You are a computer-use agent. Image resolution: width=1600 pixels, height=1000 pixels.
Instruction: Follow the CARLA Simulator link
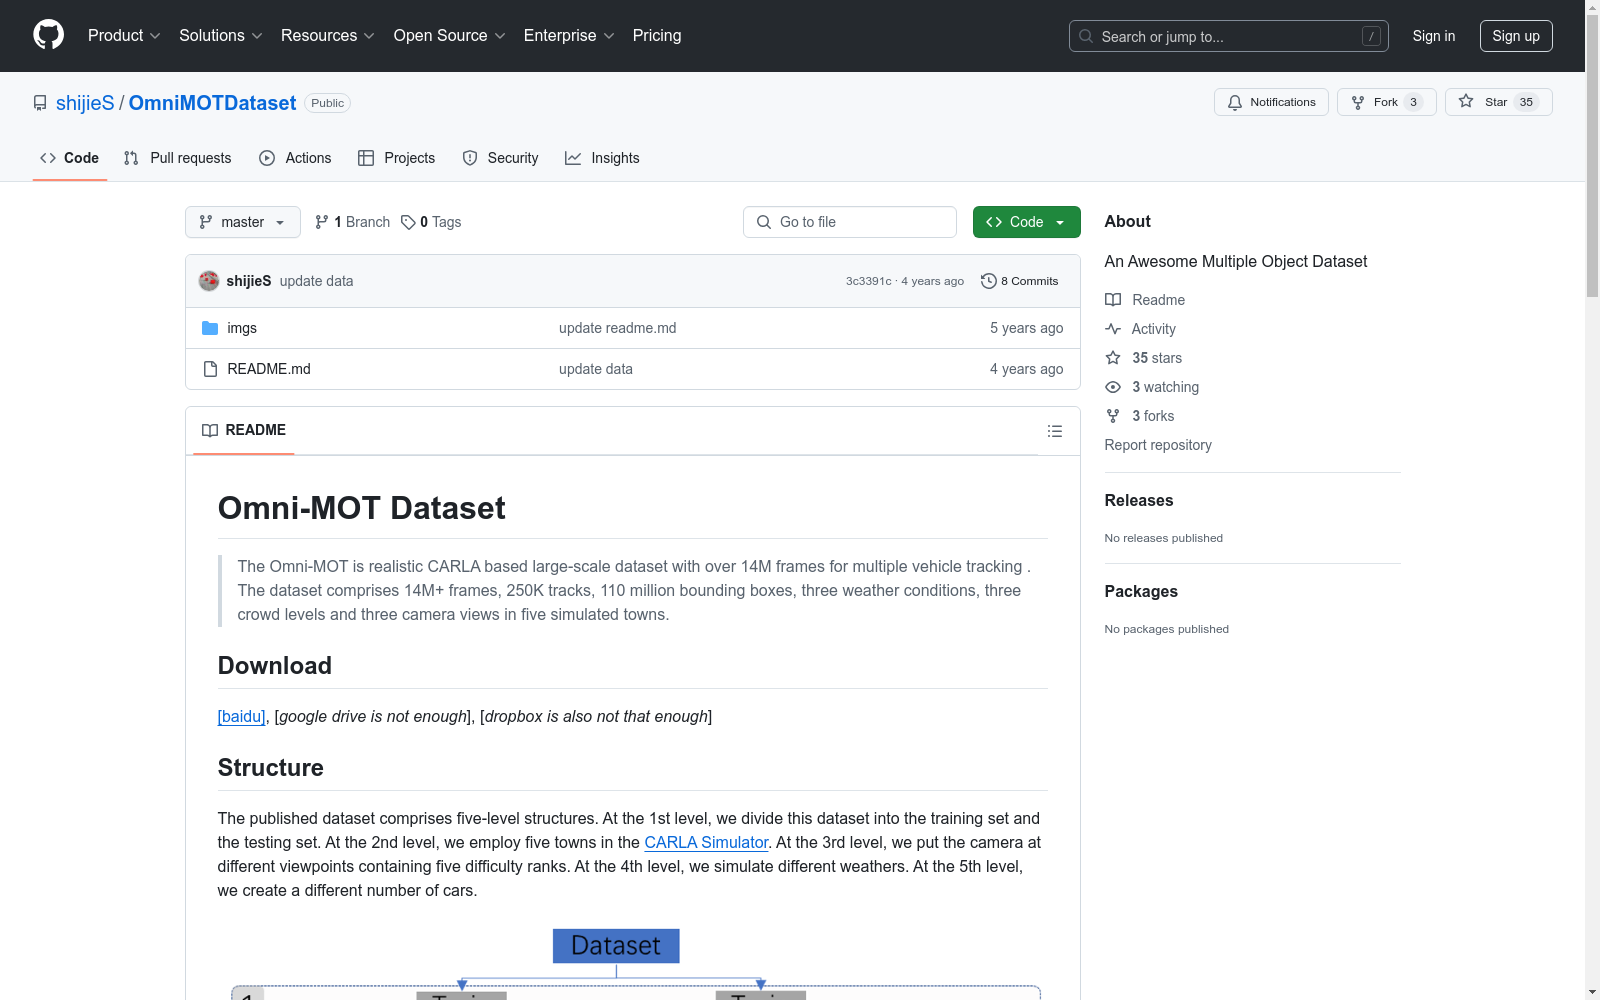point(706,842)
